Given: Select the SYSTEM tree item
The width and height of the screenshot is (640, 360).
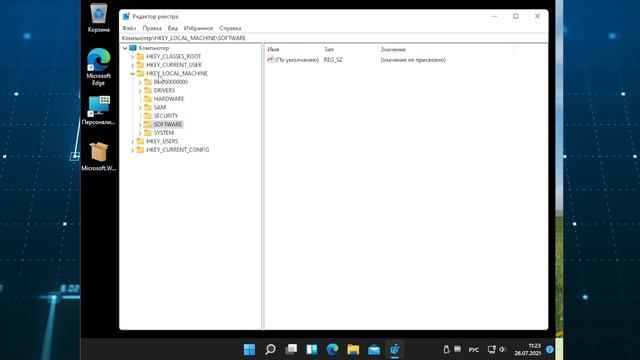Looking at the screenshot, I should [164, 133].
